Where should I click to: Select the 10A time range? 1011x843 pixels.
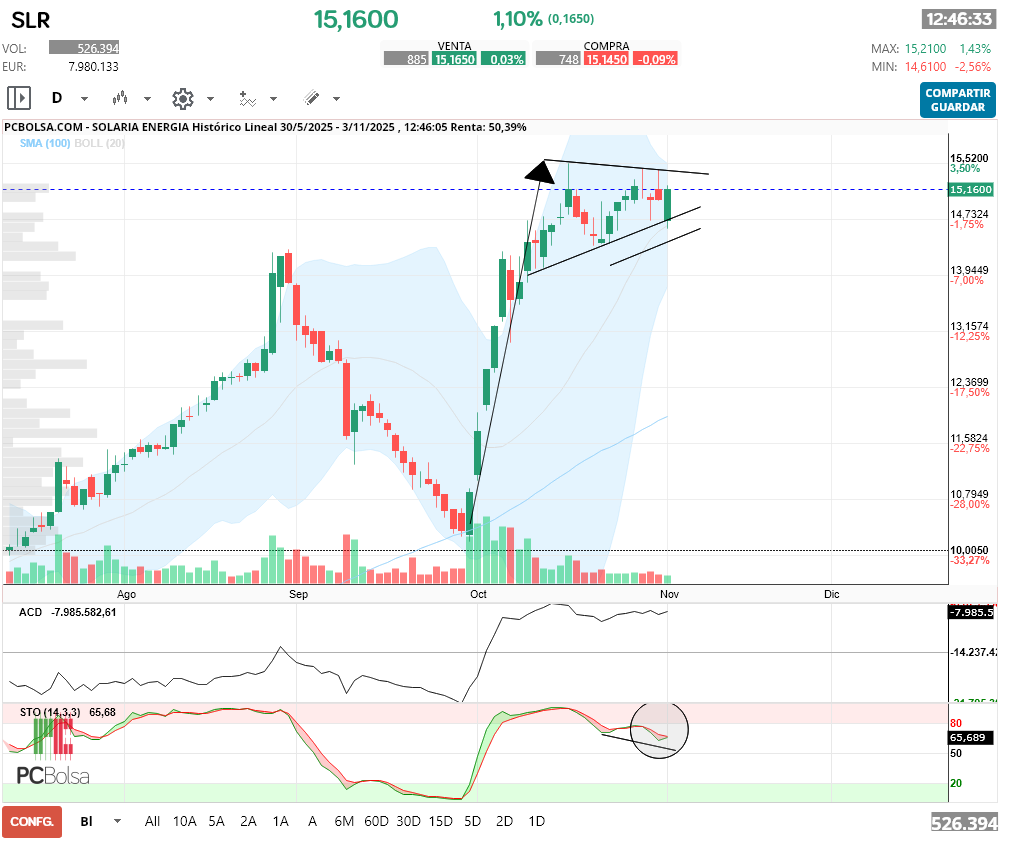[184, 821]
